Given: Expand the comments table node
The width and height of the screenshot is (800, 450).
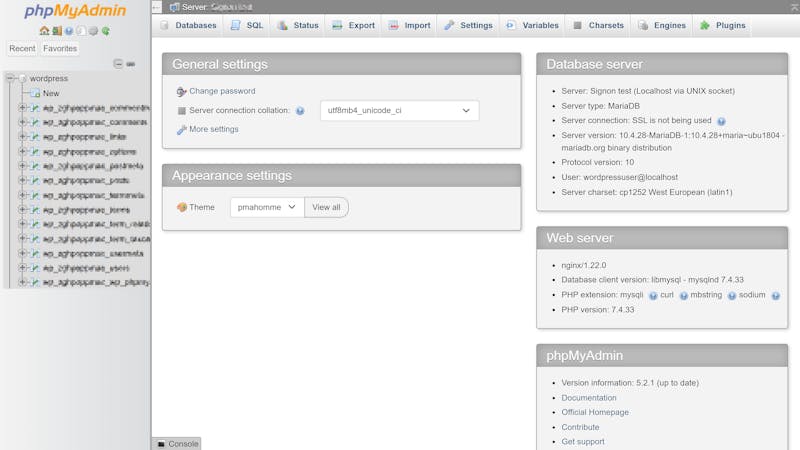Looking at the screenshot, I should (x=22, y=122).
